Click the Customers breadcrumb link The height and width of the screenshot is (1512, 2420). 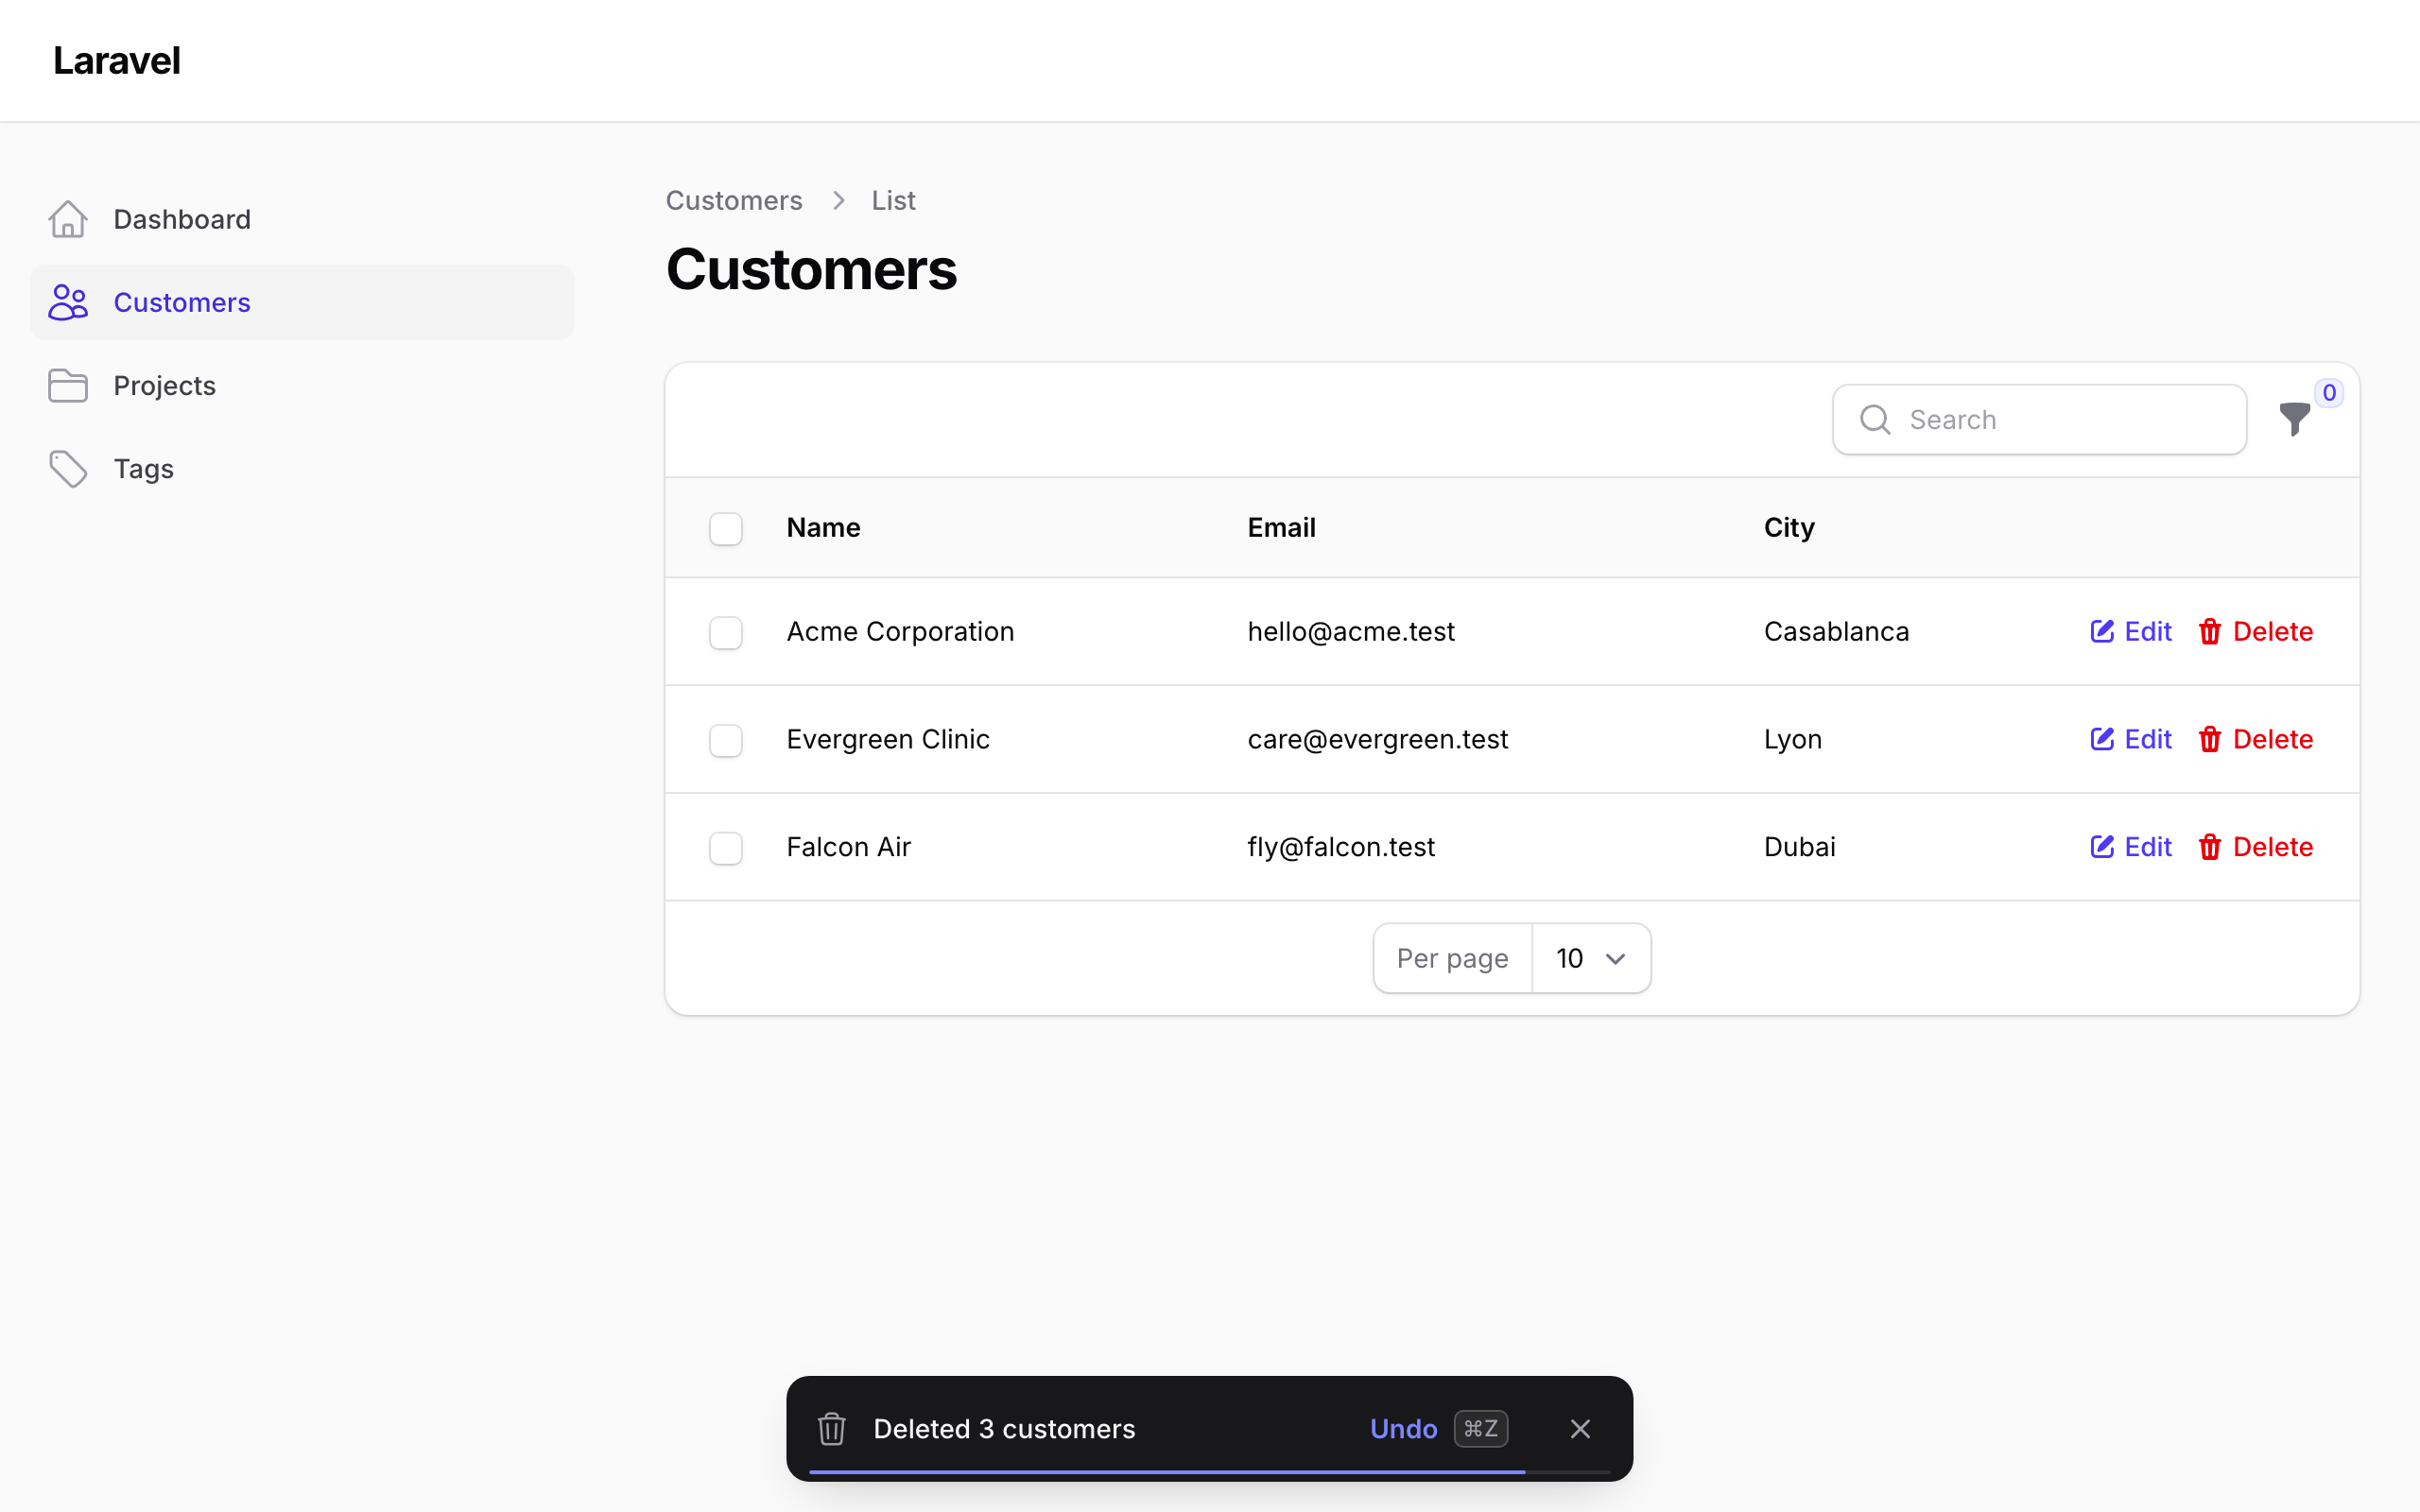tap(734, 200)
